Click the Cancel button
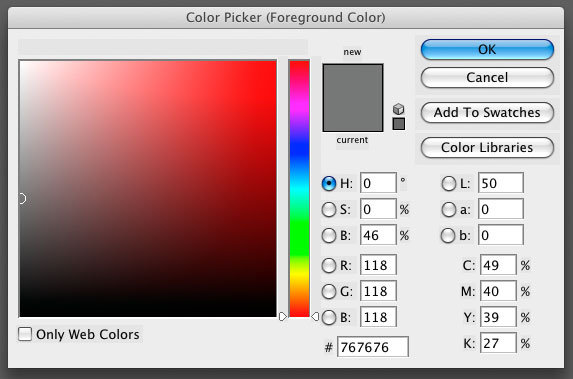 point(487,77)
